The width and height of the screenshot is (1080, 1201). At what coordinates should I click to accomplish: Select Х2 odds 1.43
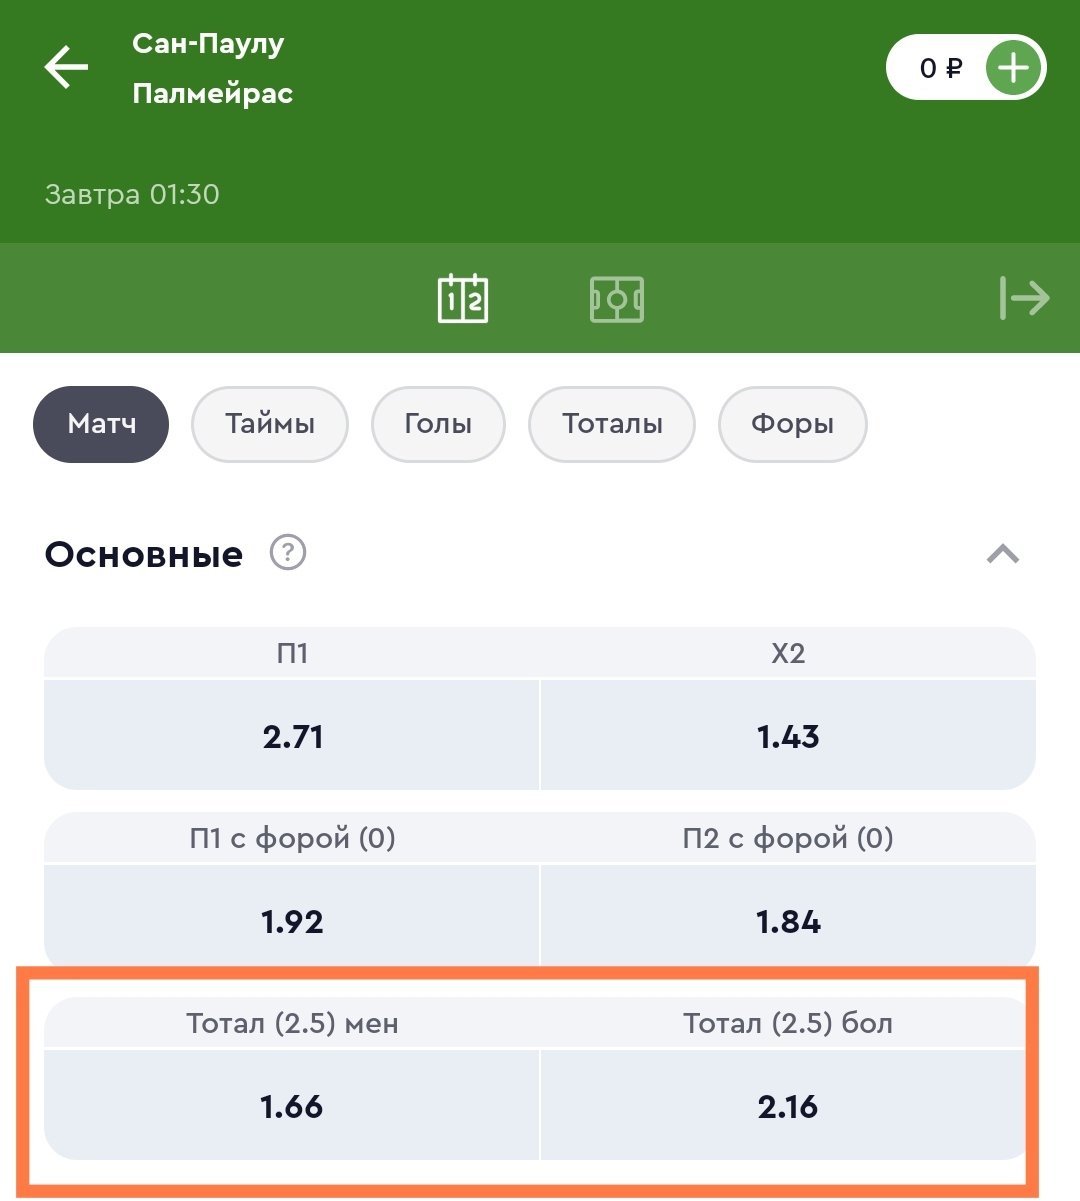[788, 736]
